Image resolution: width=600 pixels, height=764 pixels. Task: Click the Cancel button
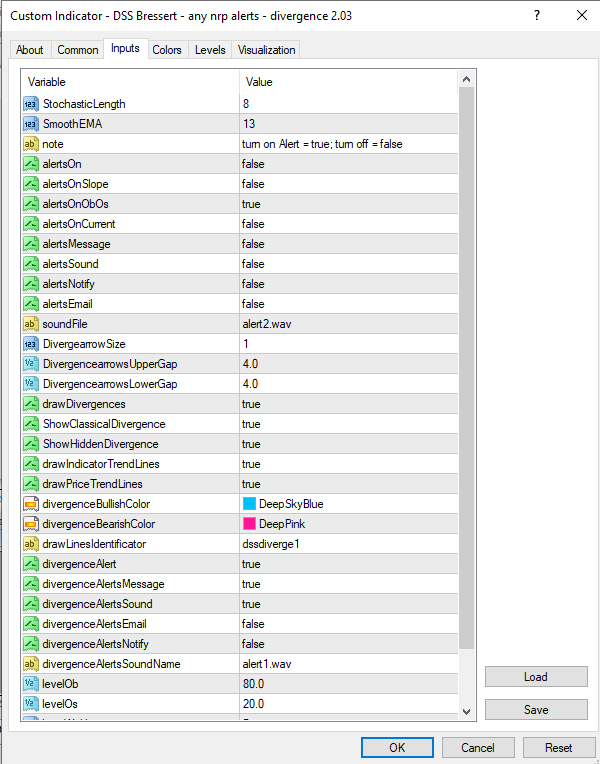[x=478, y=747]
